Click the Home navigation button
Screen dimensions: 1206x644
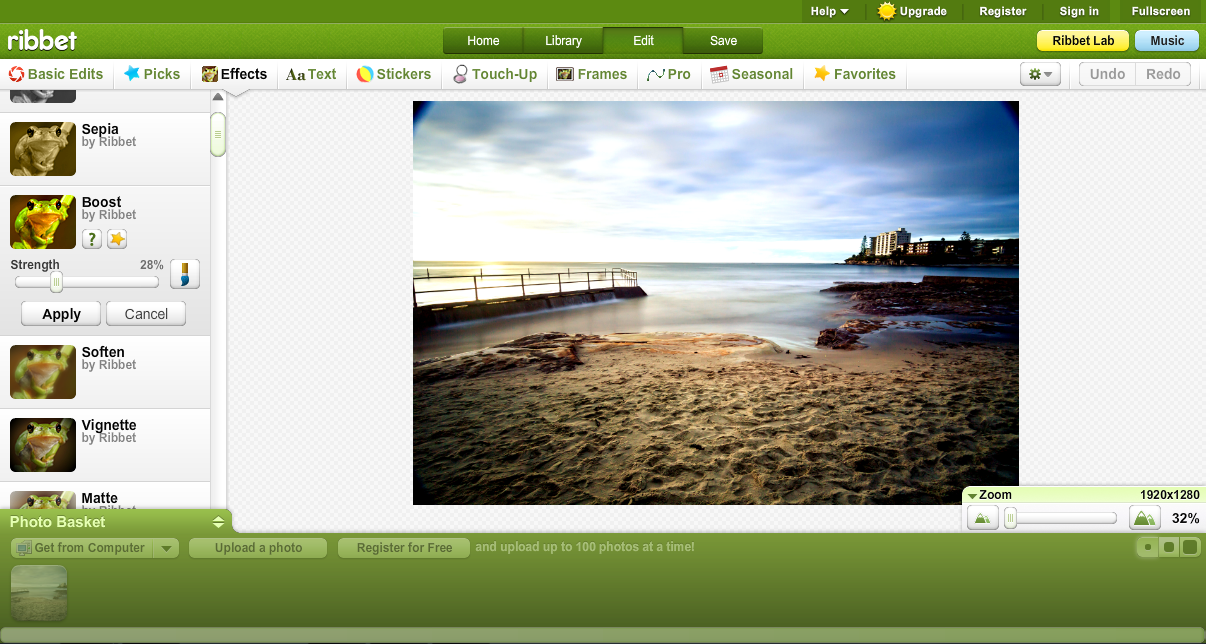483,41
